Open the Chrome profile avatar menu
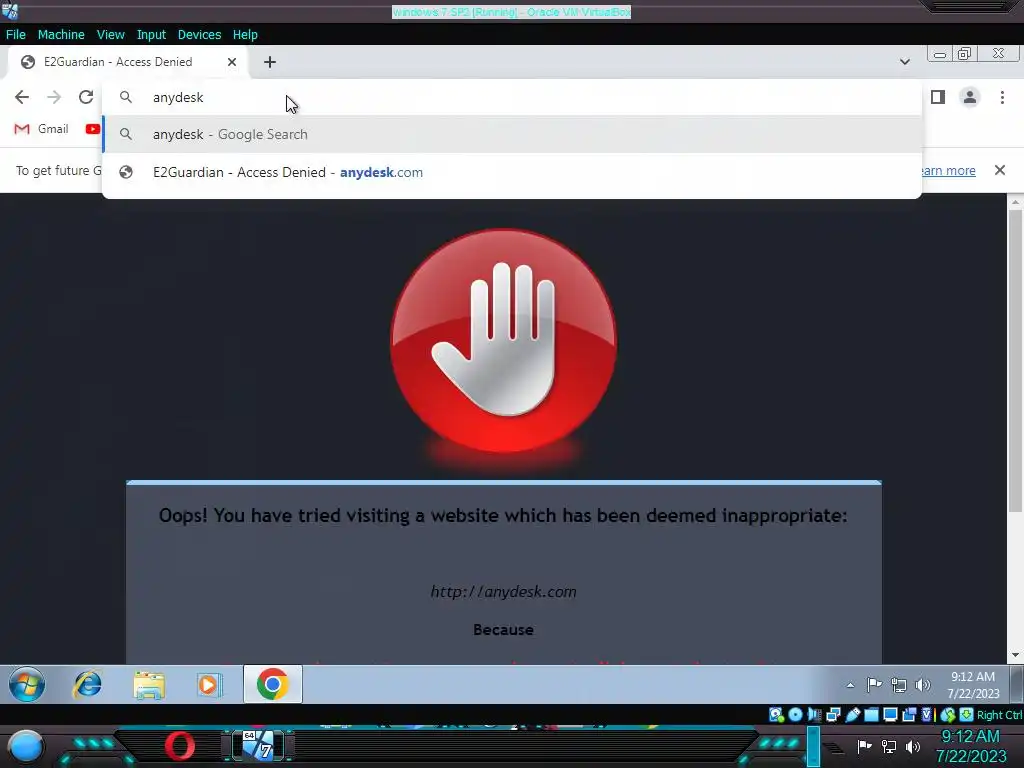 (x=970, y=97)
